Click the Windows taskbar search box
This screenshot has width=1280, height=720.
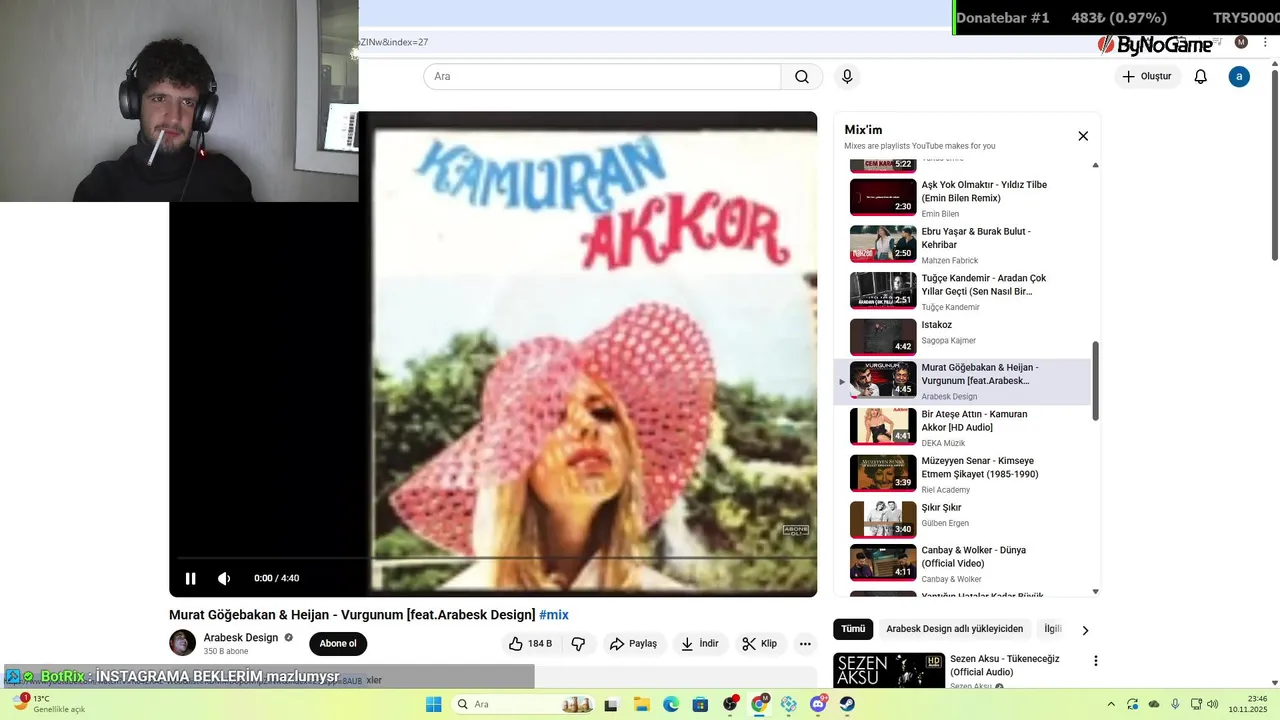tap(523, 704)
